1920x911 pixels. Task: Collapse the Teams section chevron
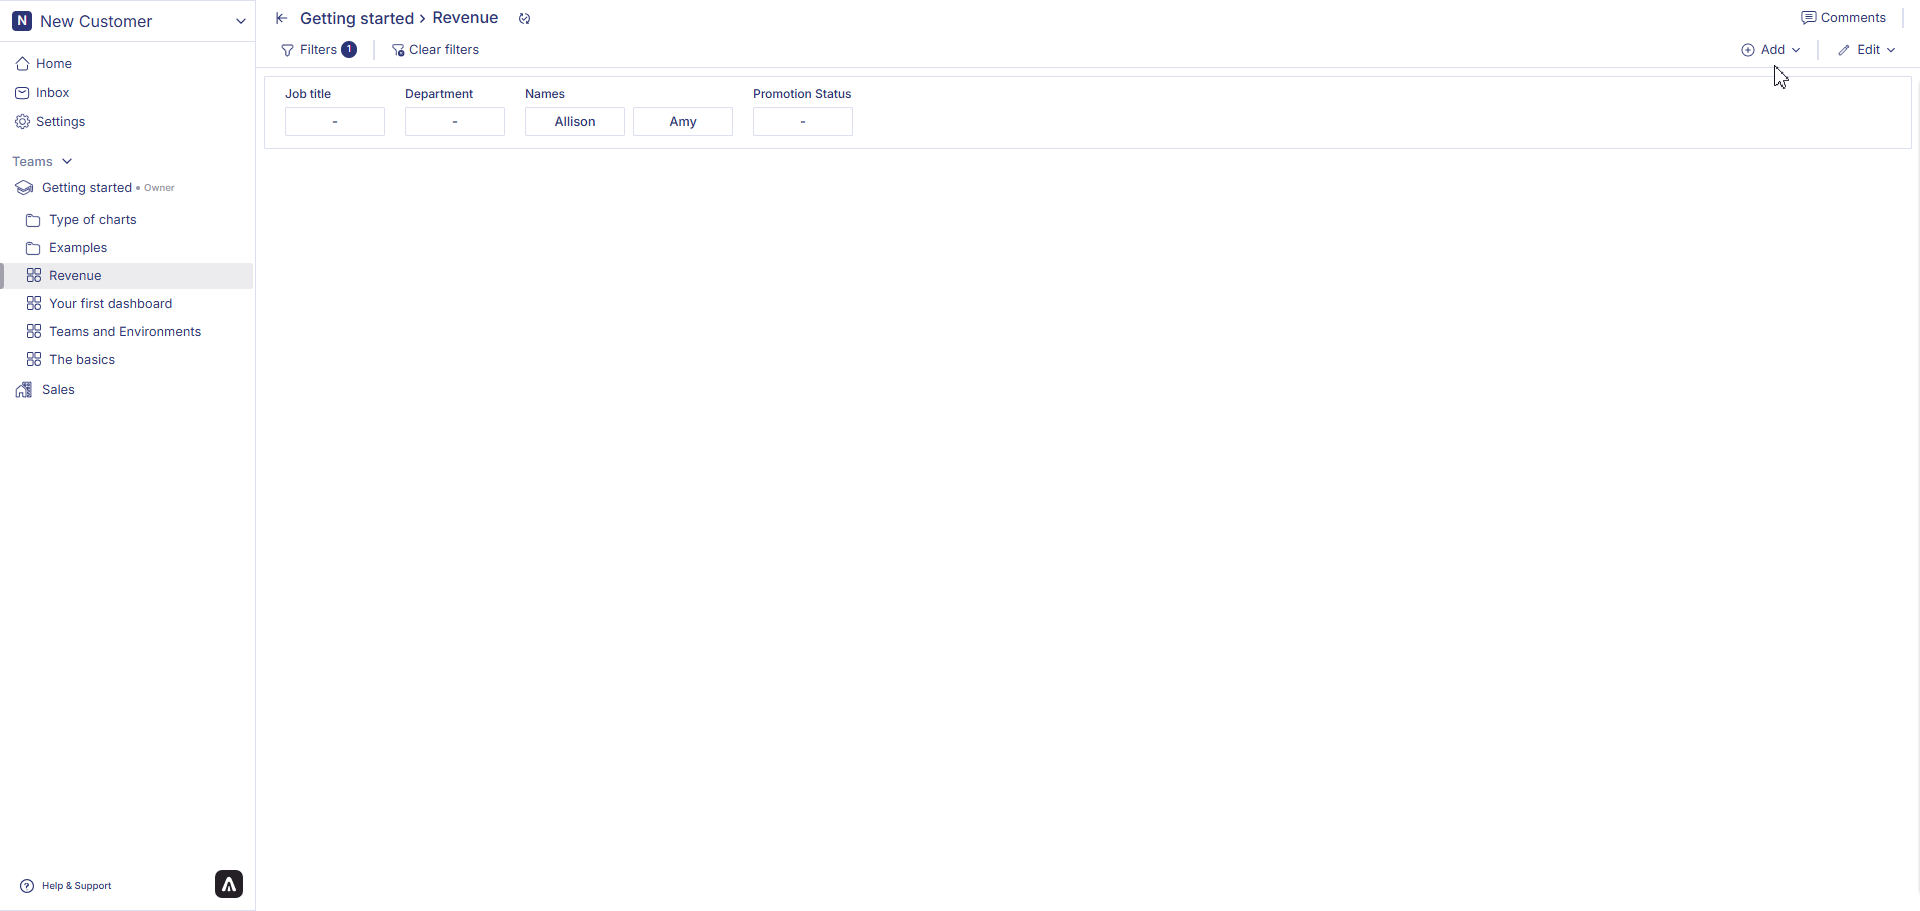[67, 161]
